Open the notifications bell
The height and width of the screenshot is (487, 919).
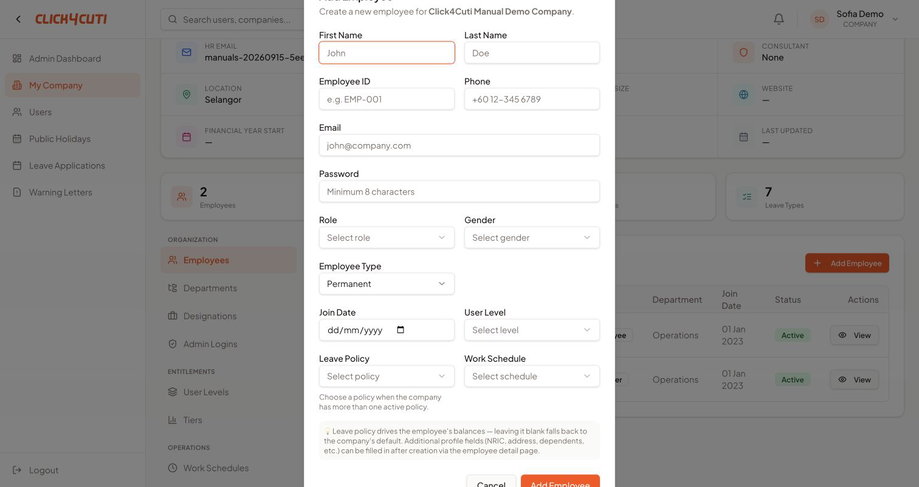tap(778, 19)
